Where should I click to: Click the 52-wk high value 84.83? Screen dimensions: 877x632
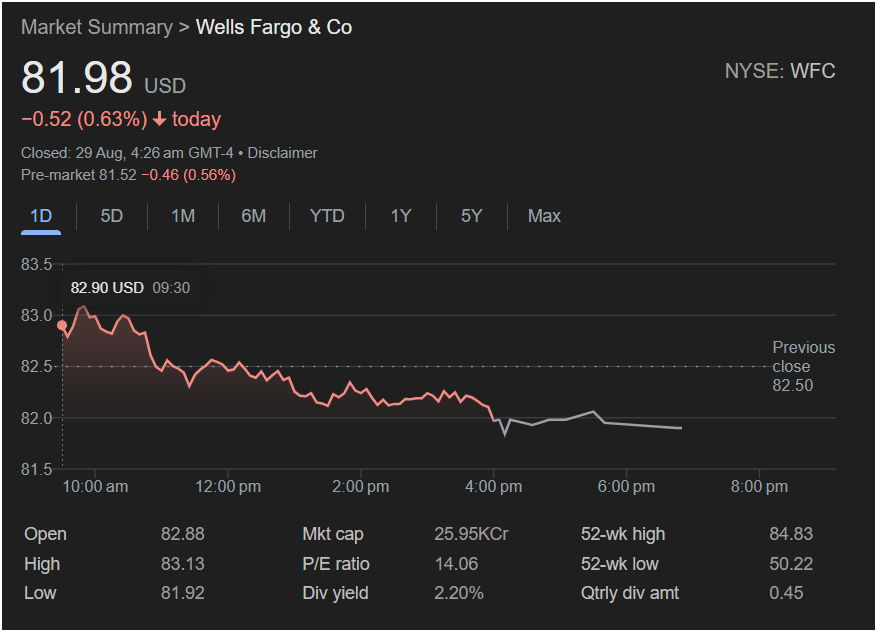786,534
